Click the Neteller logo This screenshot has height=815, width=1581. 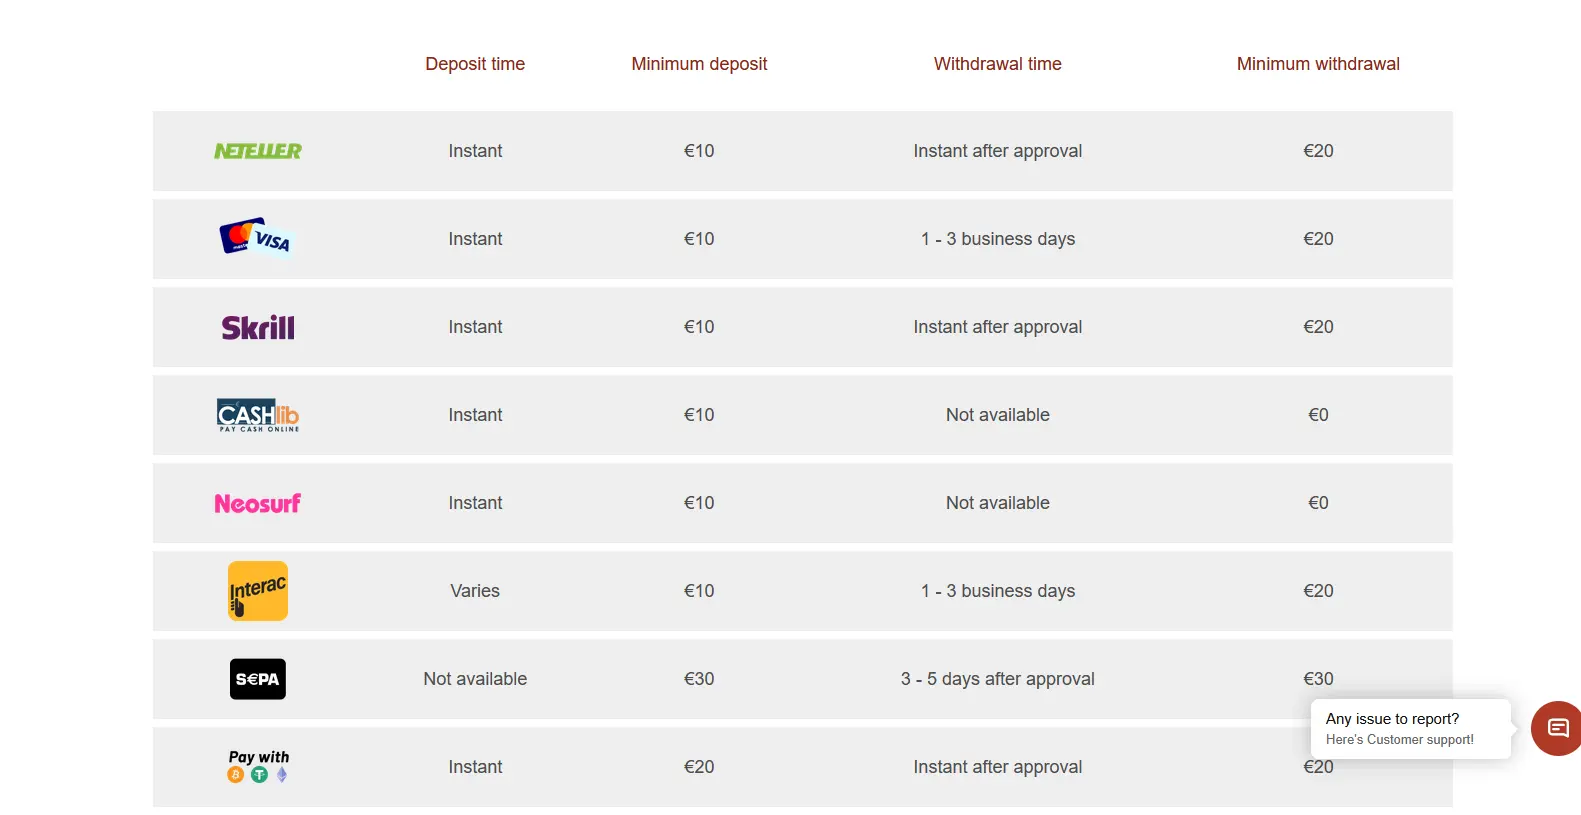258,151
